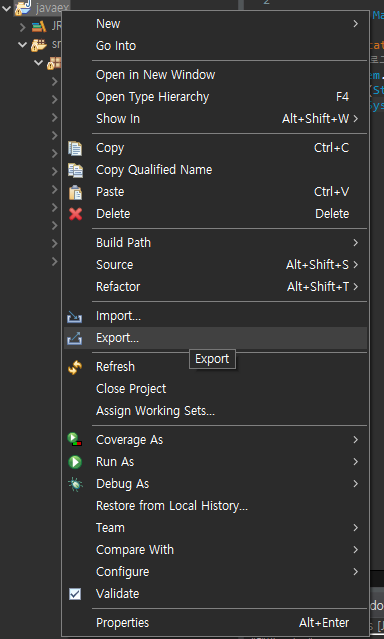384x639 pixels.
Task: Click the red Delete X icon
Action: pos(75,214)
